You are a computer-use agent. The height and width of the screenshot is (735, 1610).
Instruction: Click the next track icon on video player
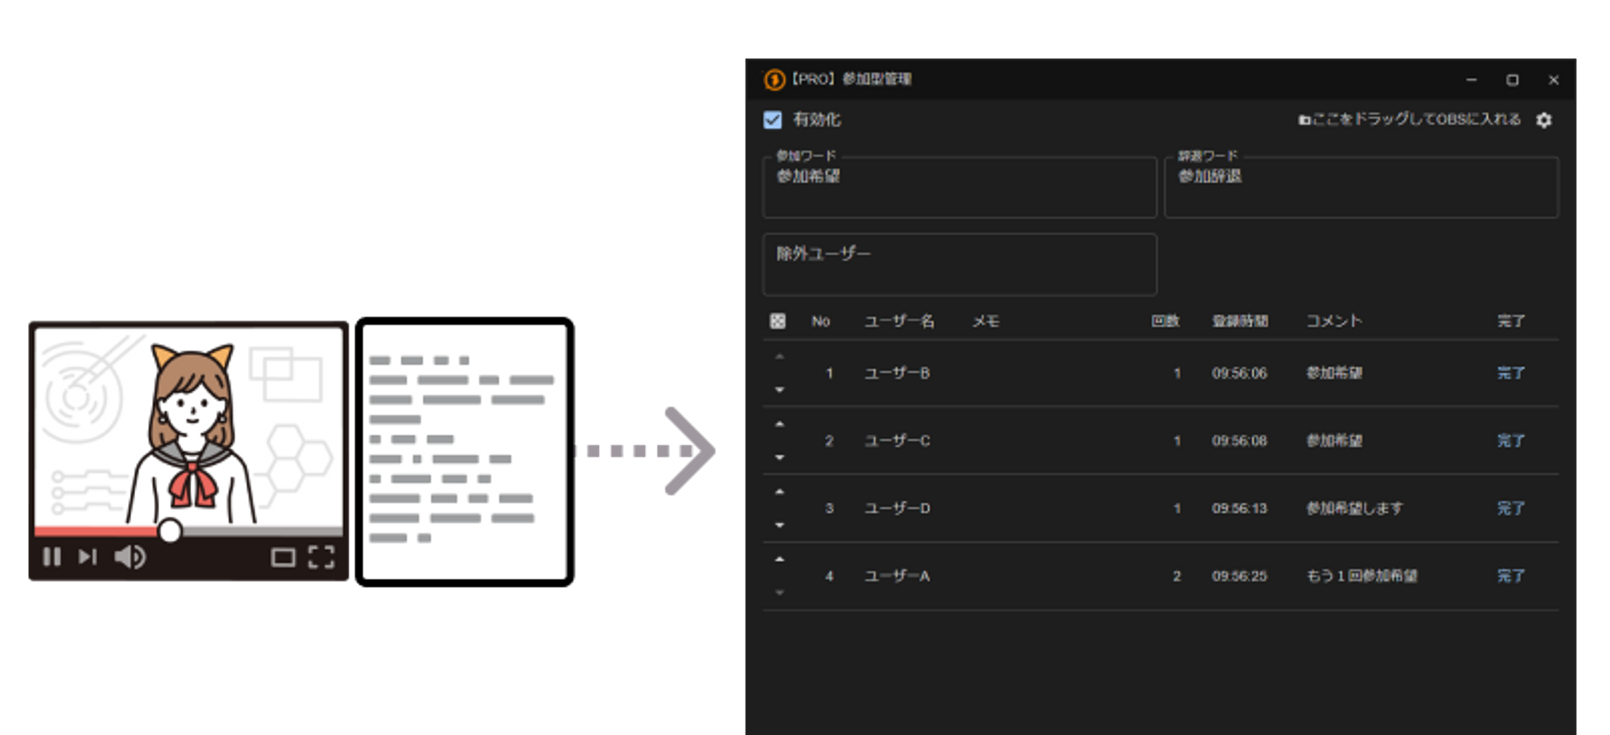click(88, 557)
